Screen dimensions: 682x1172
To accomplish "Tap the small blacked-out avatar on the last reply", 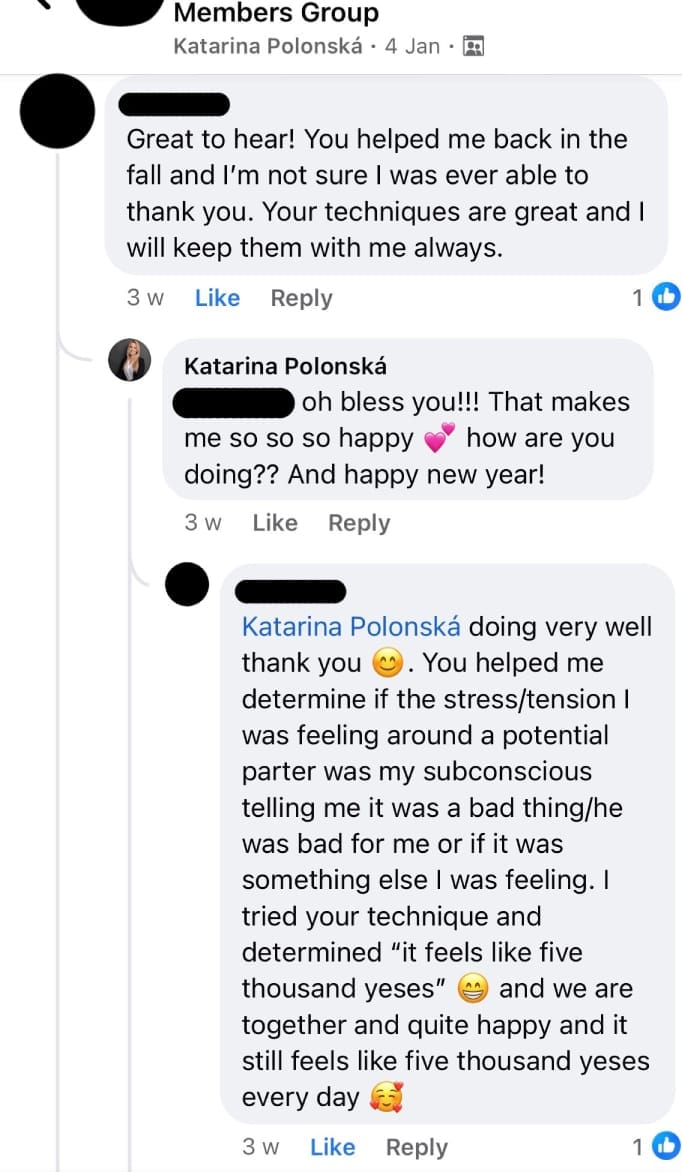I will 186,584.
